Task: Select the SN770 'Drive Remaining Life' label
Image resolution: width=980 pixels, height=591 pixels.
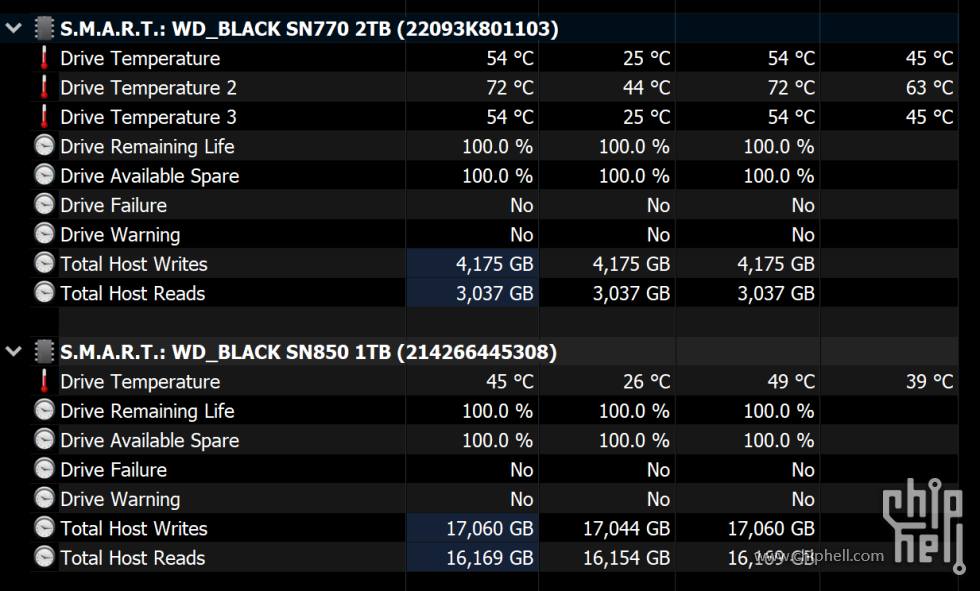Action: (x=147, y=147)
